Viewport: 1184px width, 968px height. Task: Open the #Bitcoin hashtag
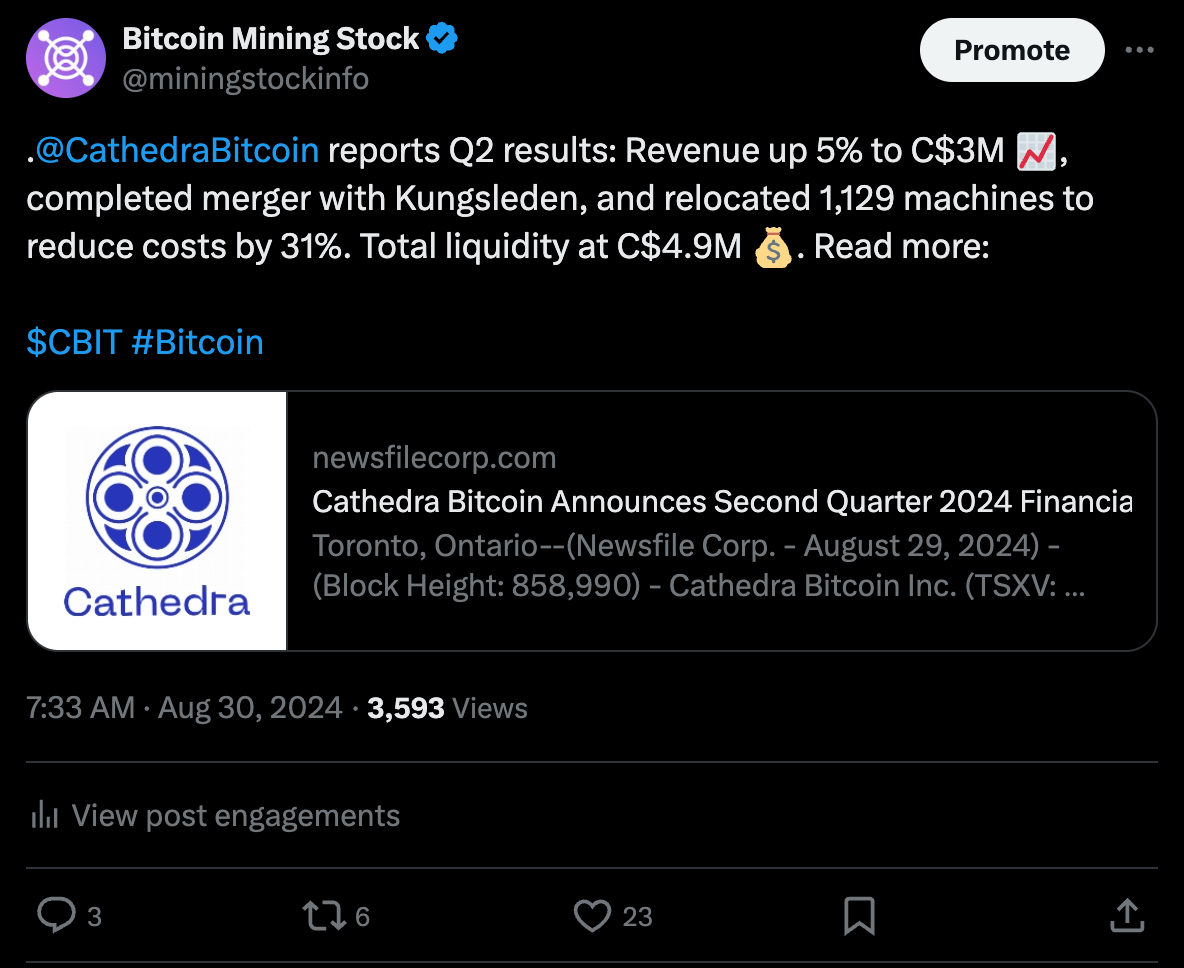[197, 342]
